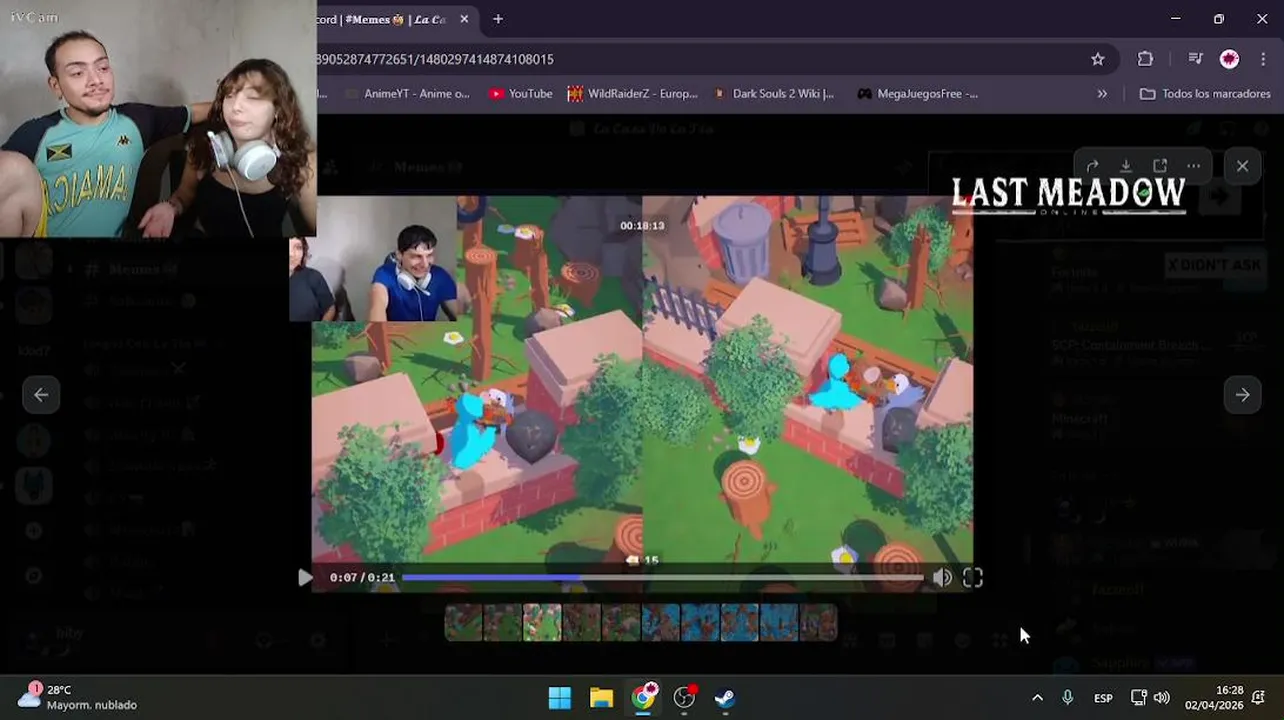Select the first thumbnail in media strip

[x=463, y=621]
